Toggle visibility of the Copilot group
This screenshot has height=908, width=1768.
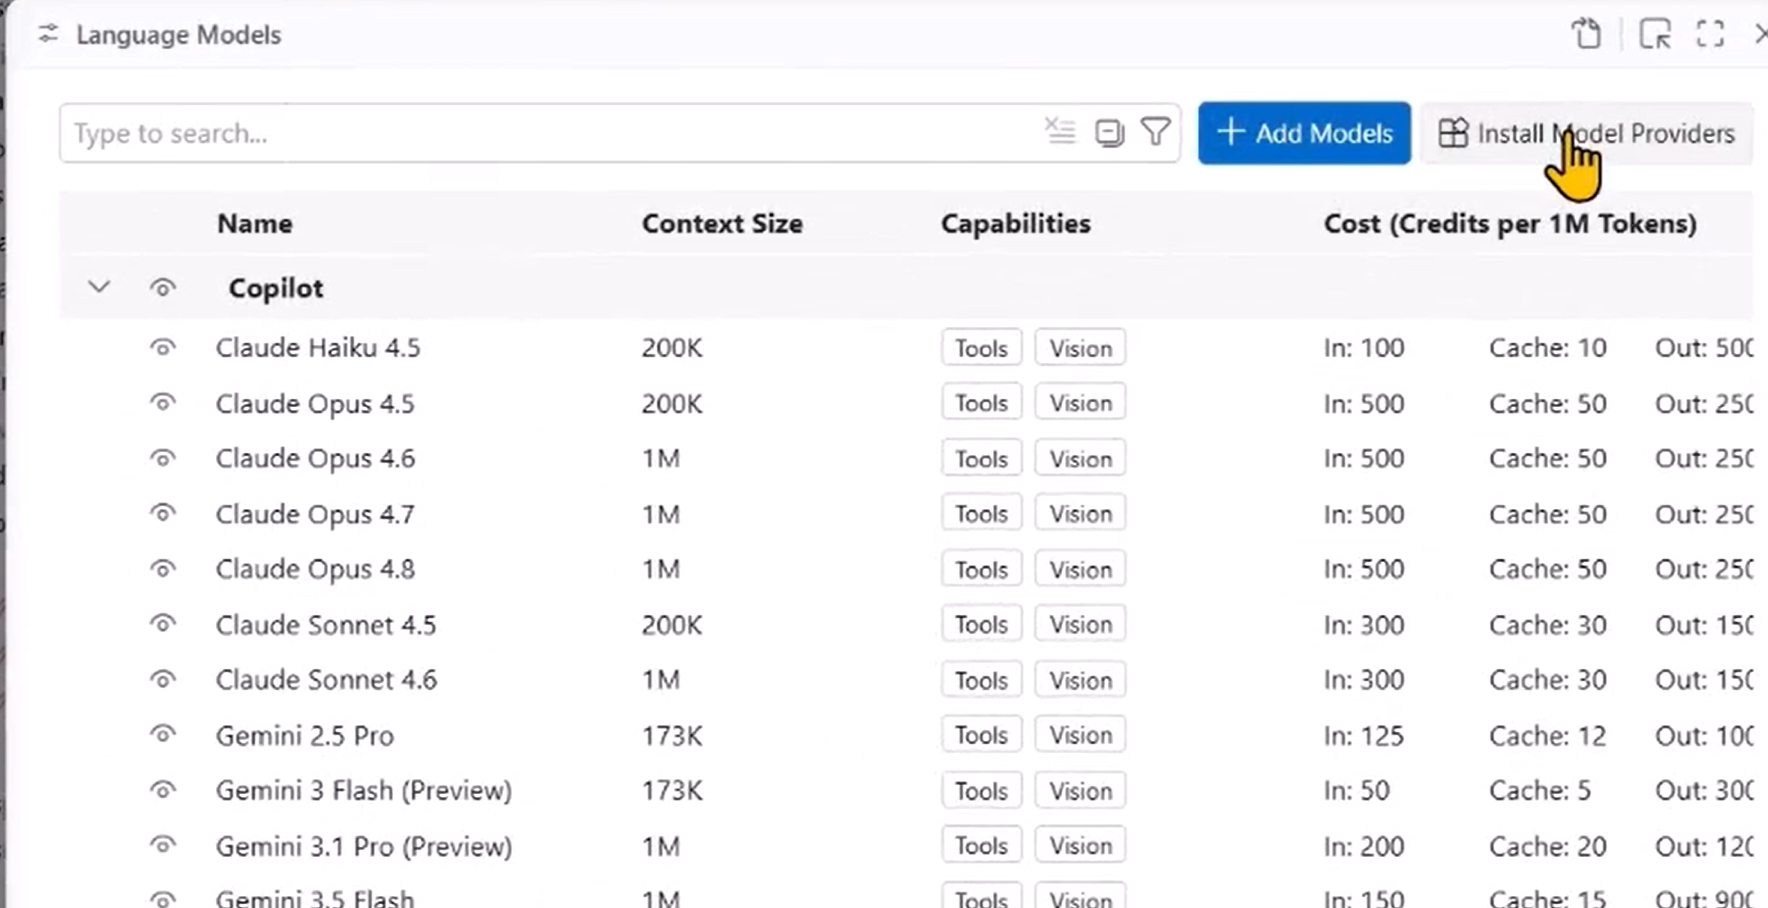163,288
